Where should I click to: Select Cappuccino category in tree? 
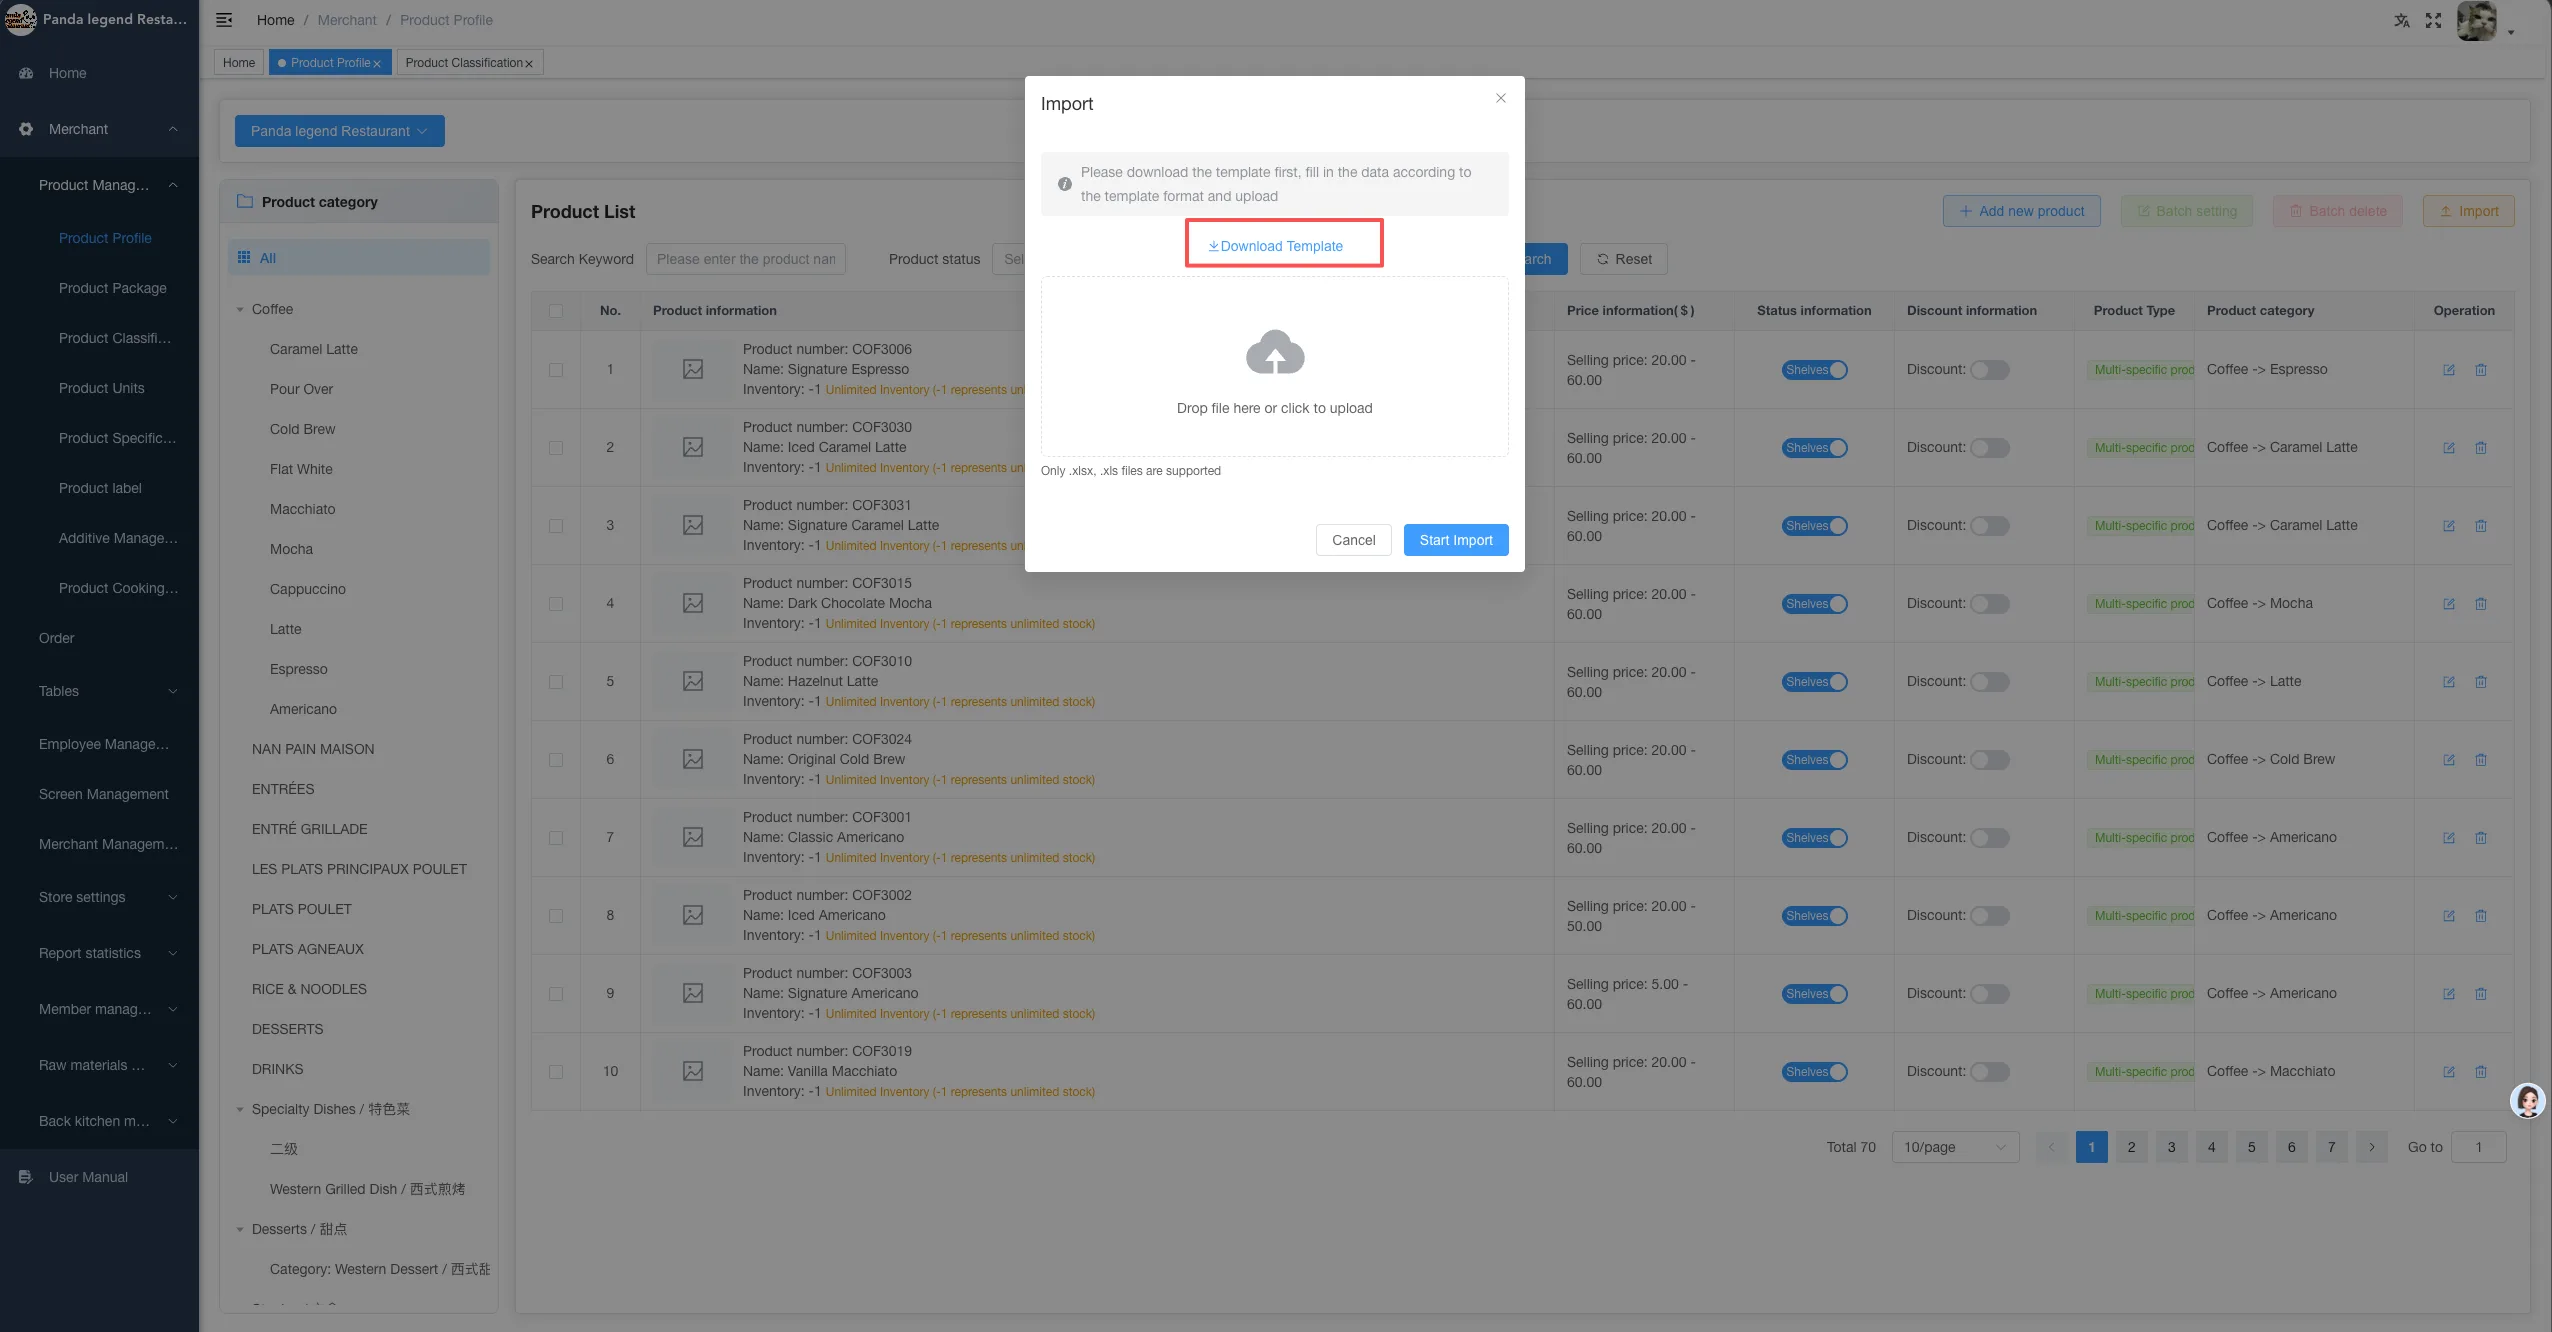[x=307, y=589]
